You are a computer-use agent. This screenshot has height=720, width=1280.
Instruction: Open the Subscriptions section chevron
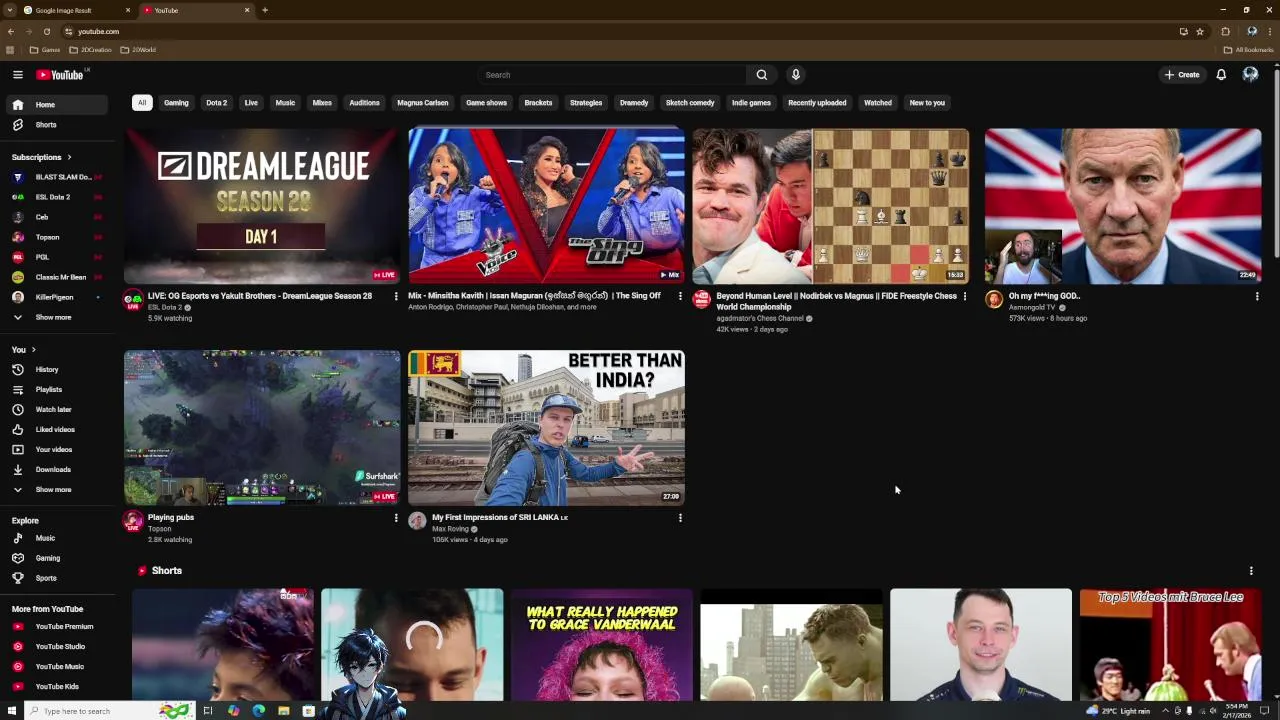[69, 157]
